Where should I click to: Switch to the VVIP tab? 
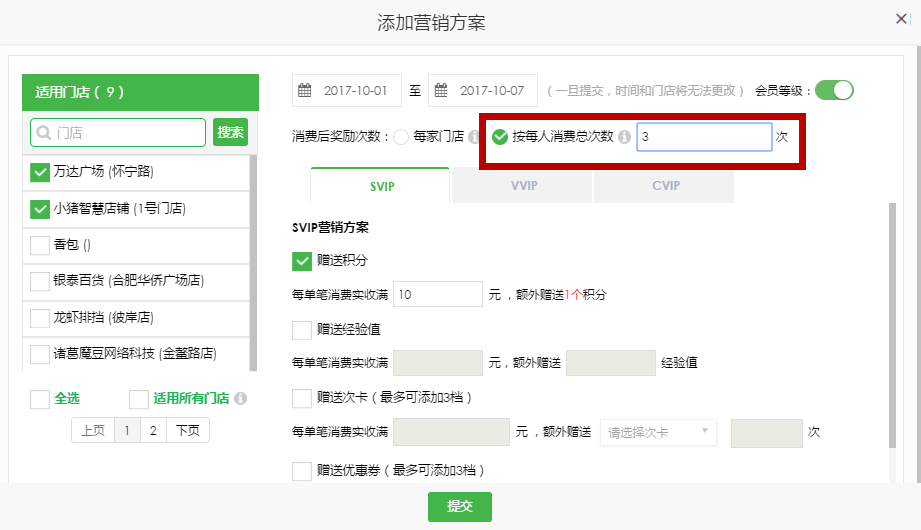pyautogui.click(x=521, y=186)
